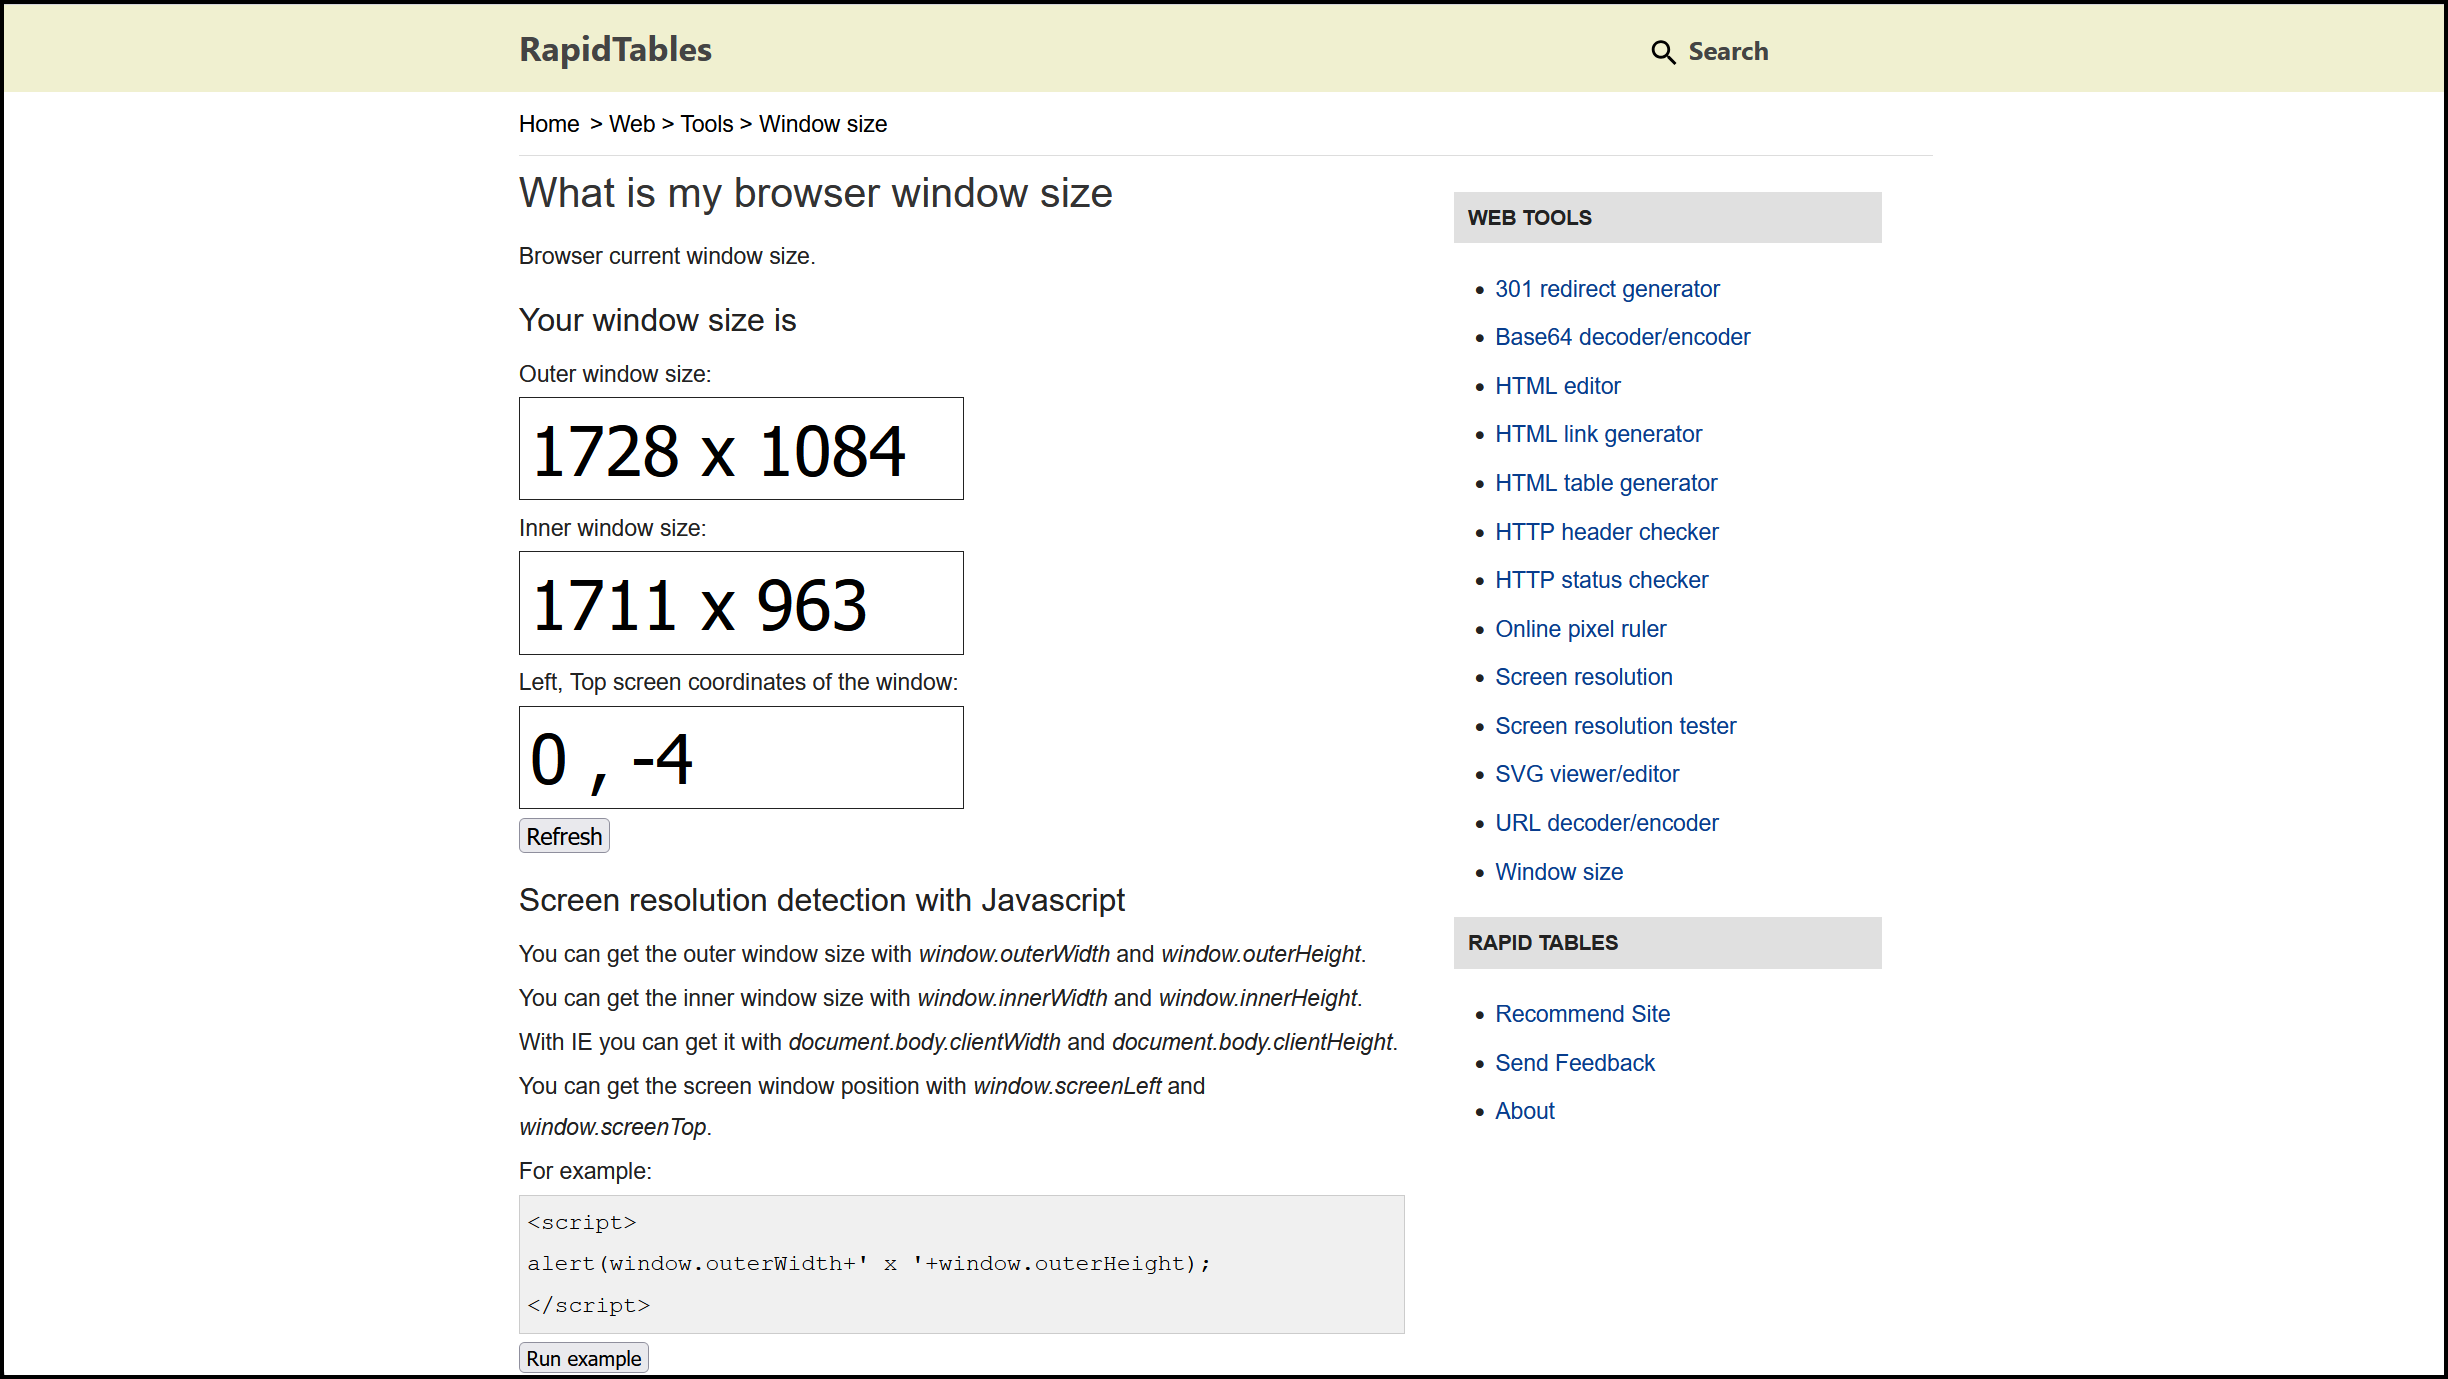Screen dimensions: 2448x1379
Task: Click 'window.innerHeight' italic text
Action: [x=1258, y=998]
